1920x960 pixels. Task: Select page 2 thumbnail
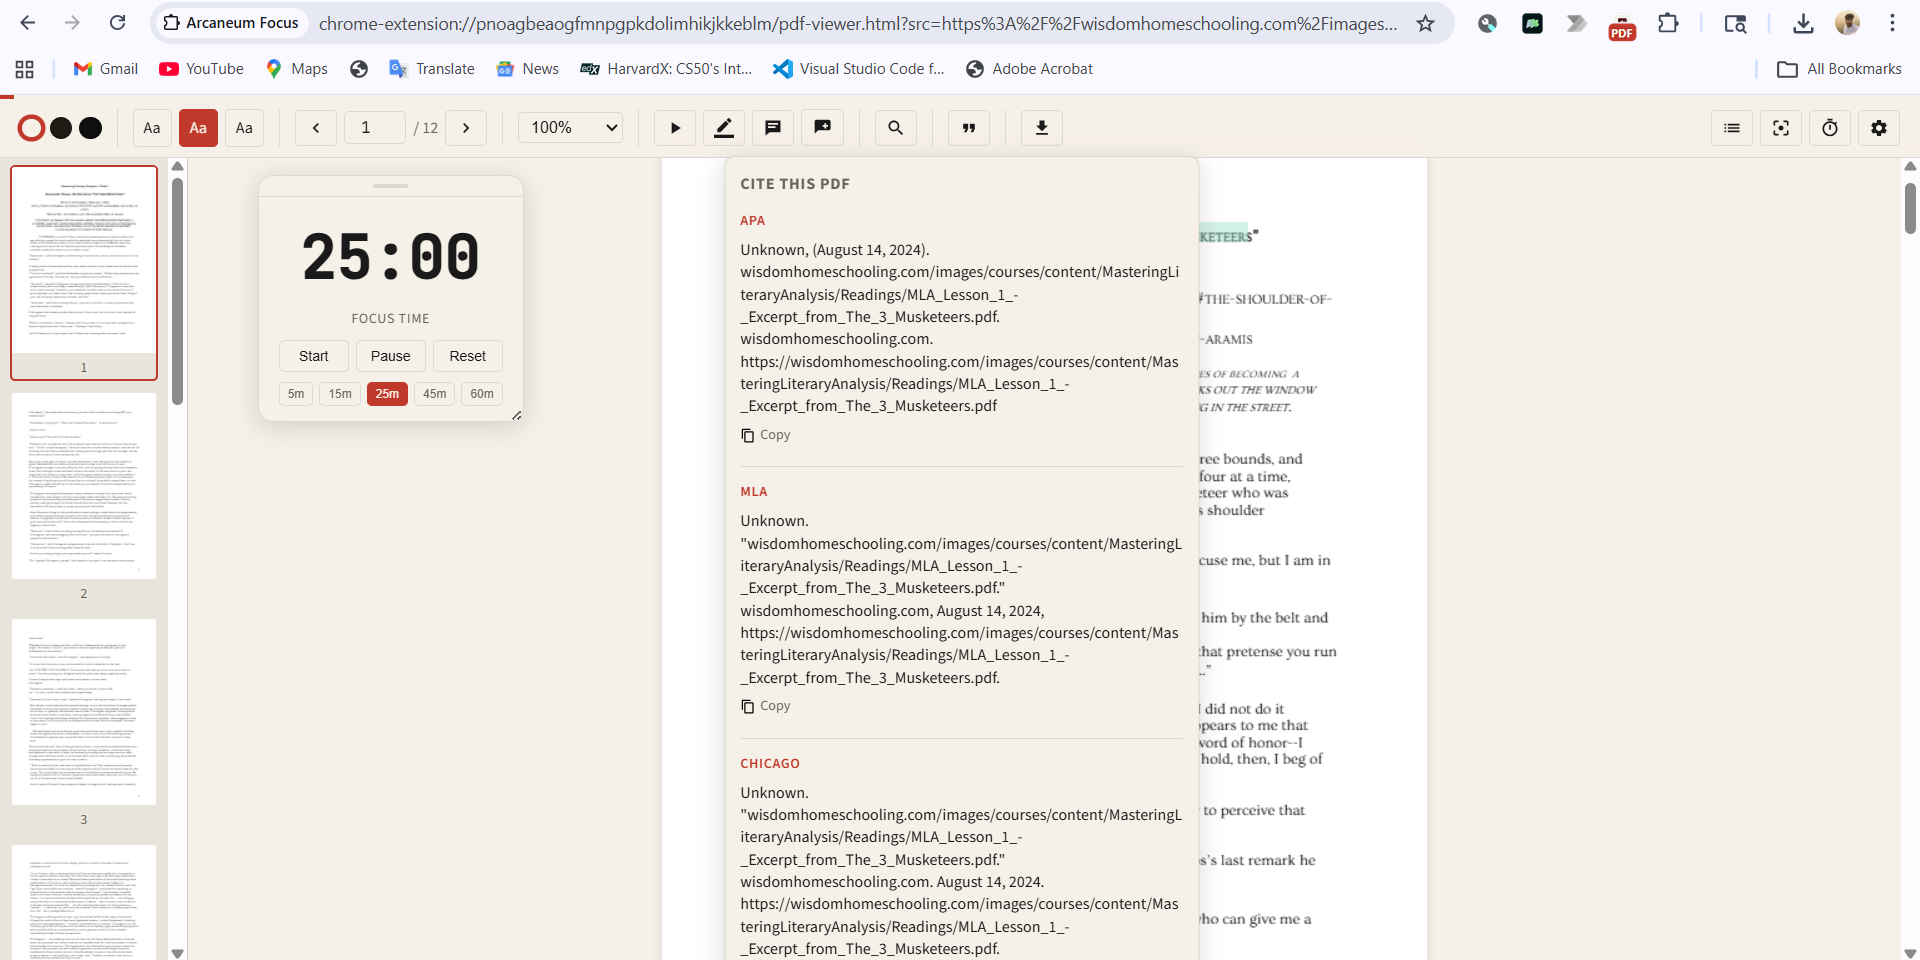(84, 486)
